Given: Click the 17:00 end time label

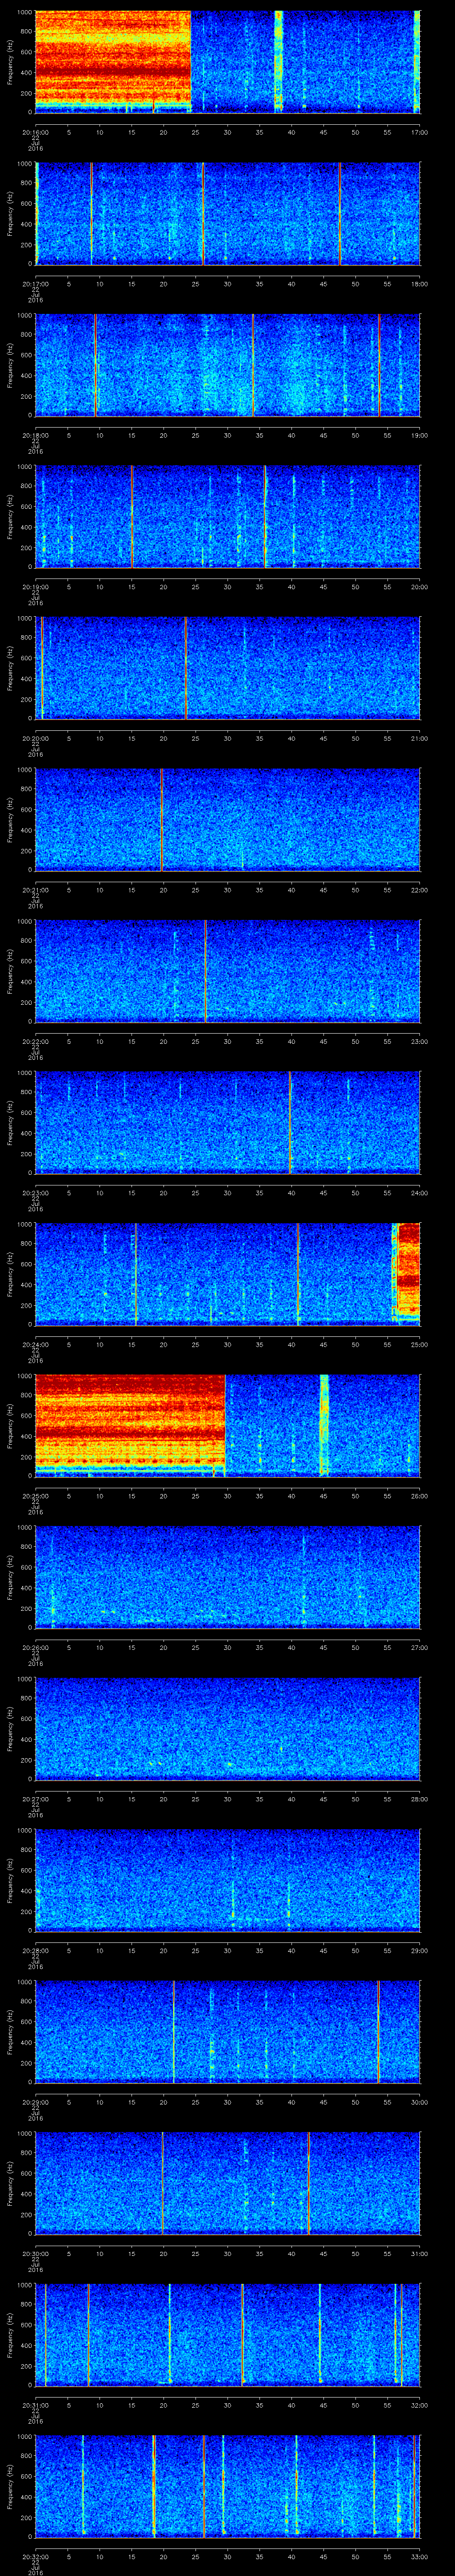Looking at the screenshot, I should click(x=419, y=132).
